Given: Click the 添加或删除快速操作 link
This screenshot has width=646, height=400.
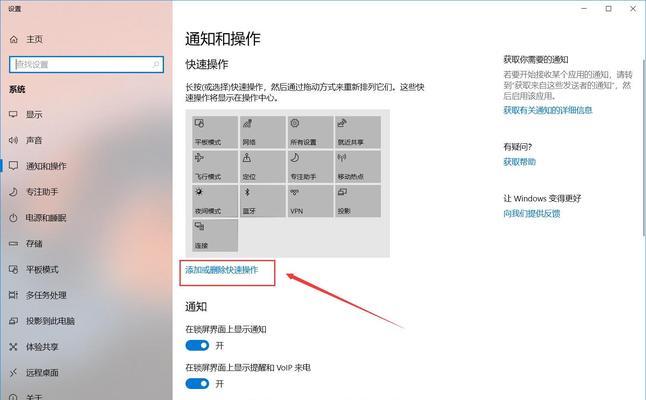Looking at the screenshot, I should [x=222, y=270].
